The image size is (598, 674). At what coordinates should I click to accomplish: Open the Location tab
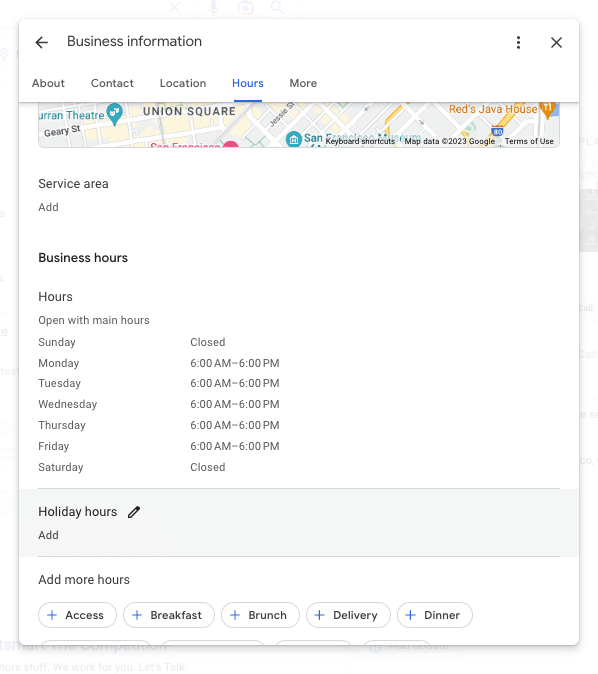tap(183, 83)
